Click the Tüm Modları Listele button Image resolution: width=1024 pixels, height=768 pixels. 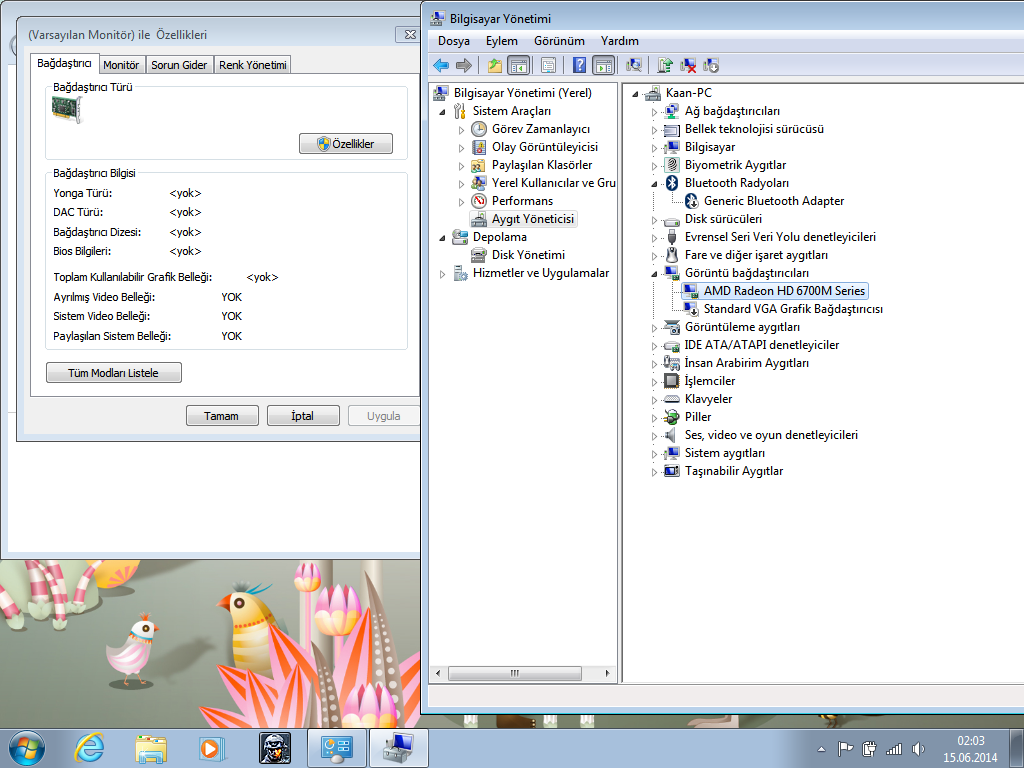114,373
